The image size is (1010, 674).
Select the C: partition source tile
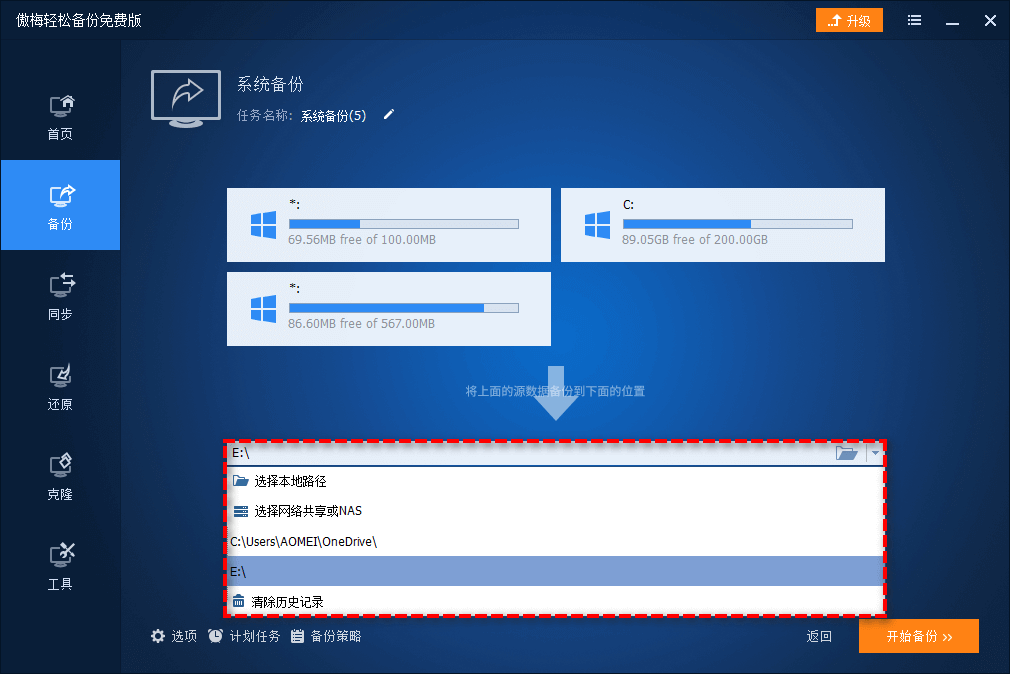click(x=722, y=225)
